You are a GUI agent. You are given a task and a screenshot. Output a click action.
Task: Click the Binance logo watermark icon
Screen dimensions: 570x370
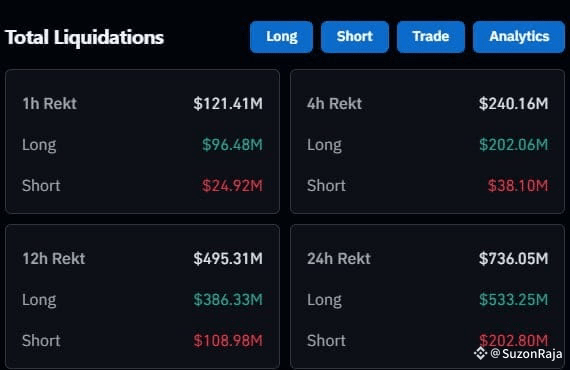click(x=480, y=353)
